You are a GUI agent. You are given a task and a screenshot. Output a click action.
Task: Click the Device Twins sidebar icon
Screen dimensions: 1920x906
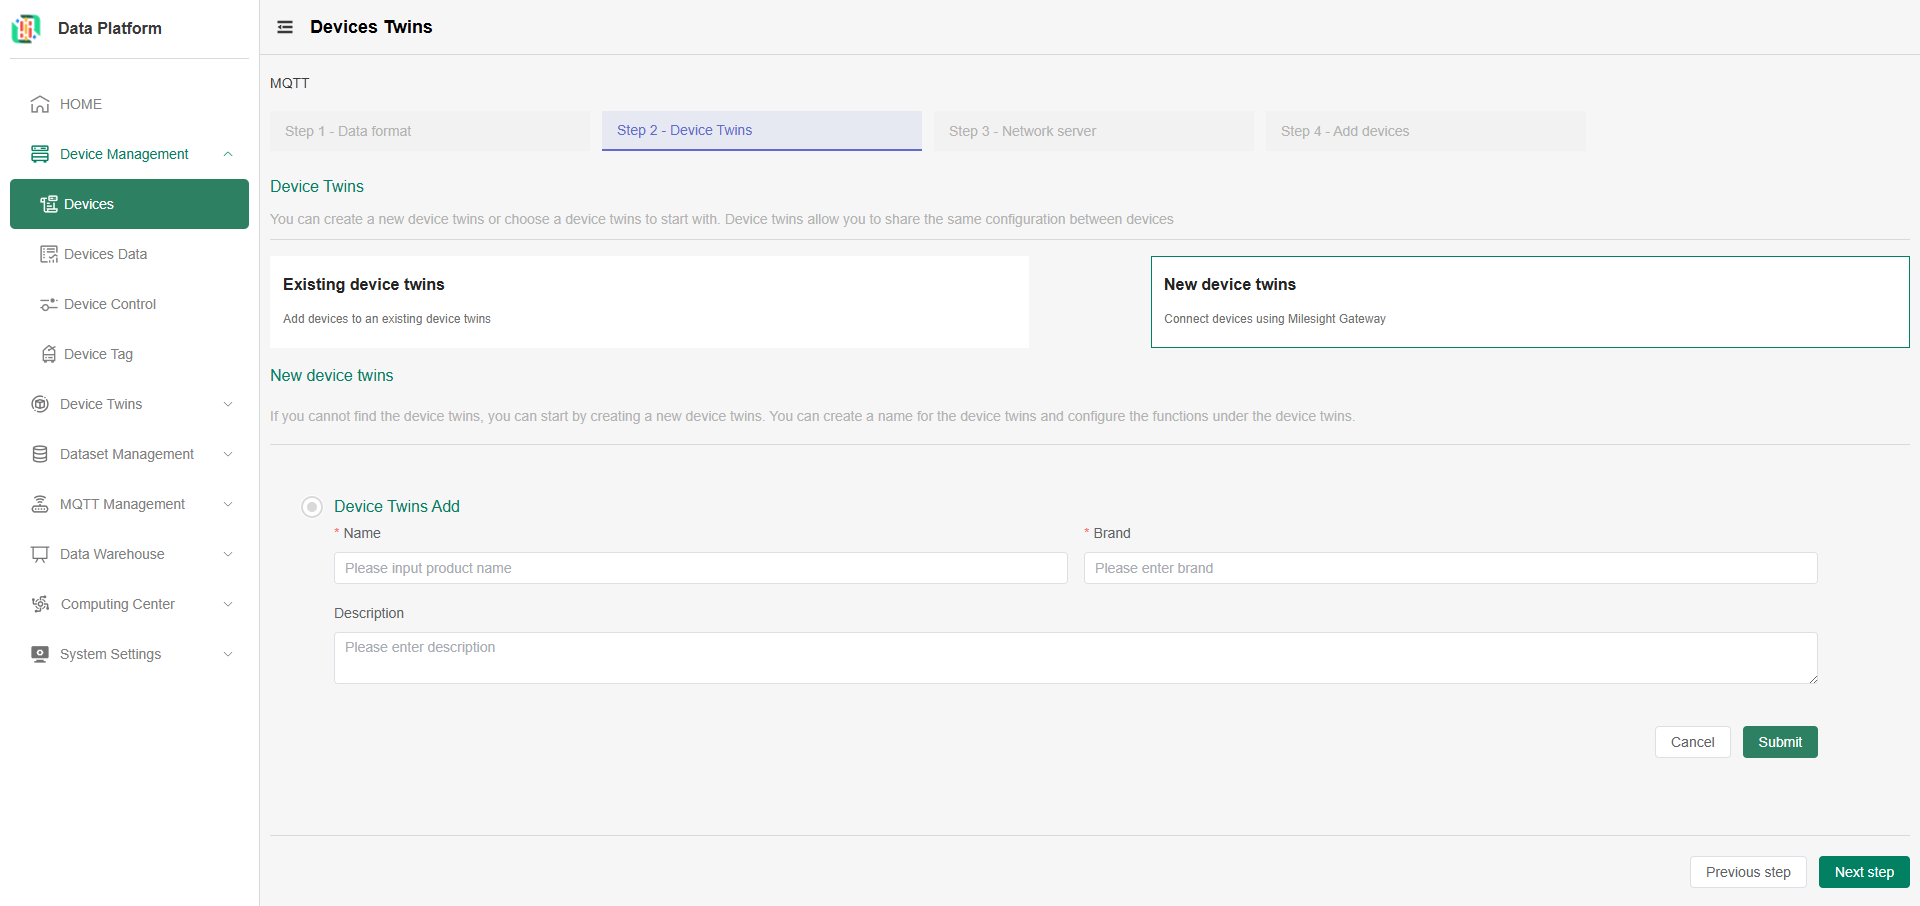(x=39, y=404)
